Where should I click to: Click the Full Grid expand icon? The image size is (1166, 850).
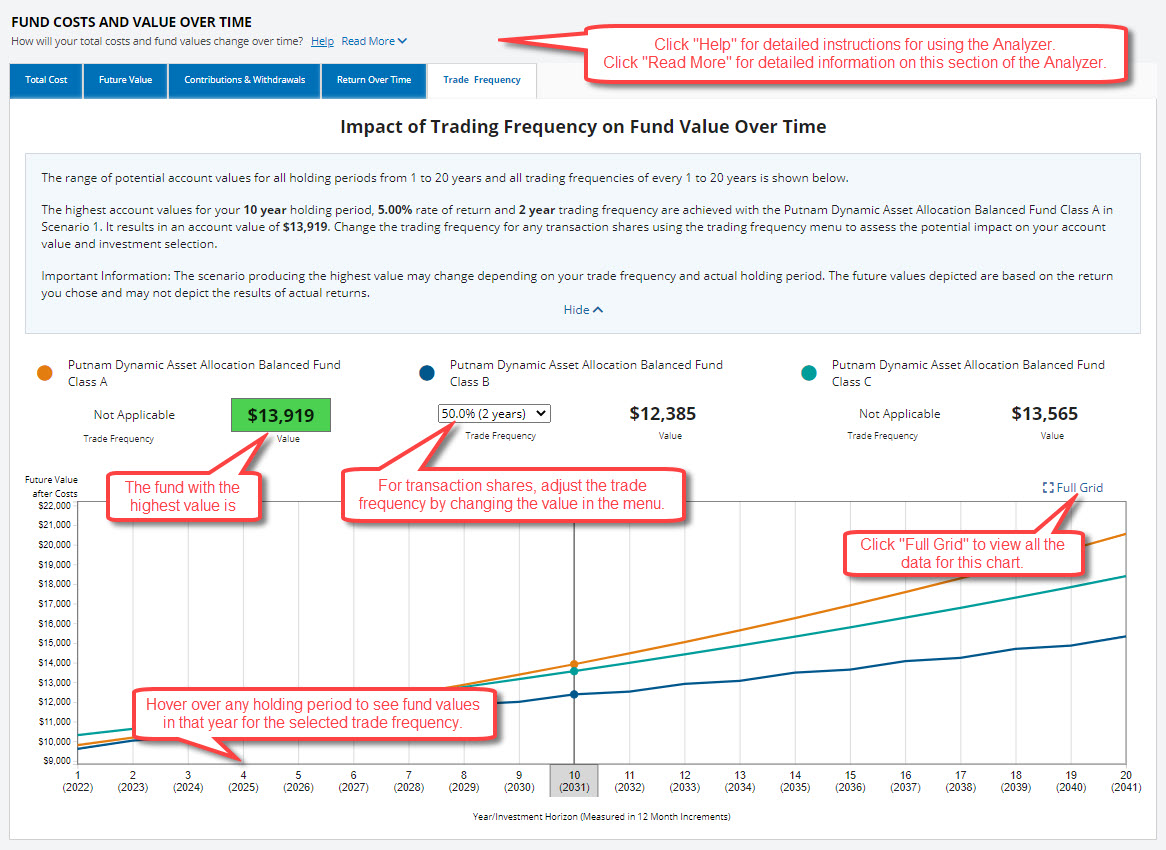(1050, 487)
